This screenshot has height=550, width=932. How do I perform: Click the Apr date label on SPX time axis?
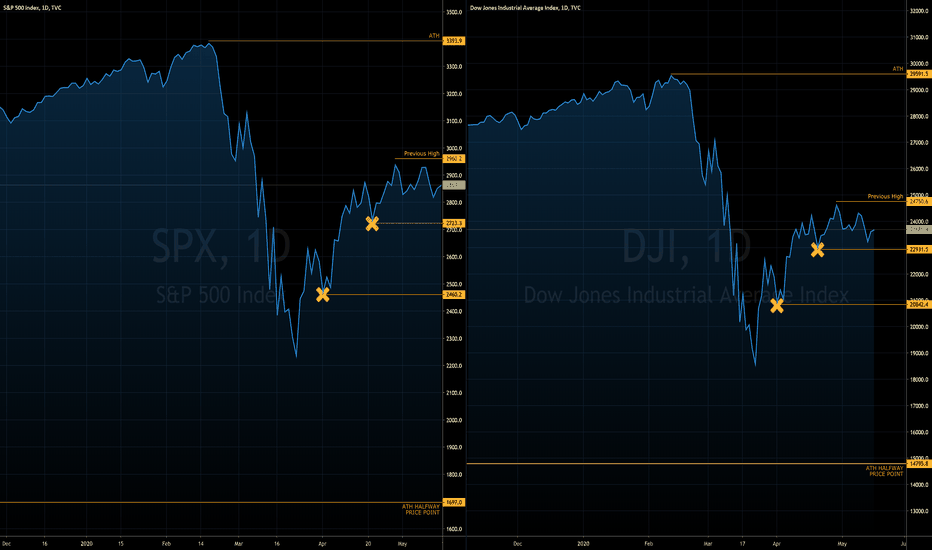point(322,543)
